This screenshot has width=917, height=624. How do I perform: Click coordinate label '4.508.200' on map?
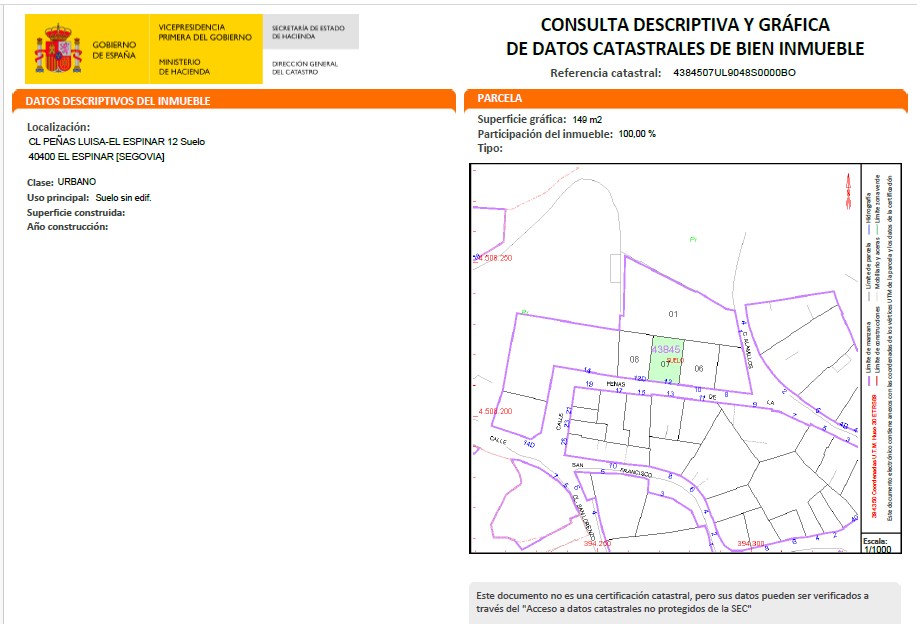[x=495, y=411]
